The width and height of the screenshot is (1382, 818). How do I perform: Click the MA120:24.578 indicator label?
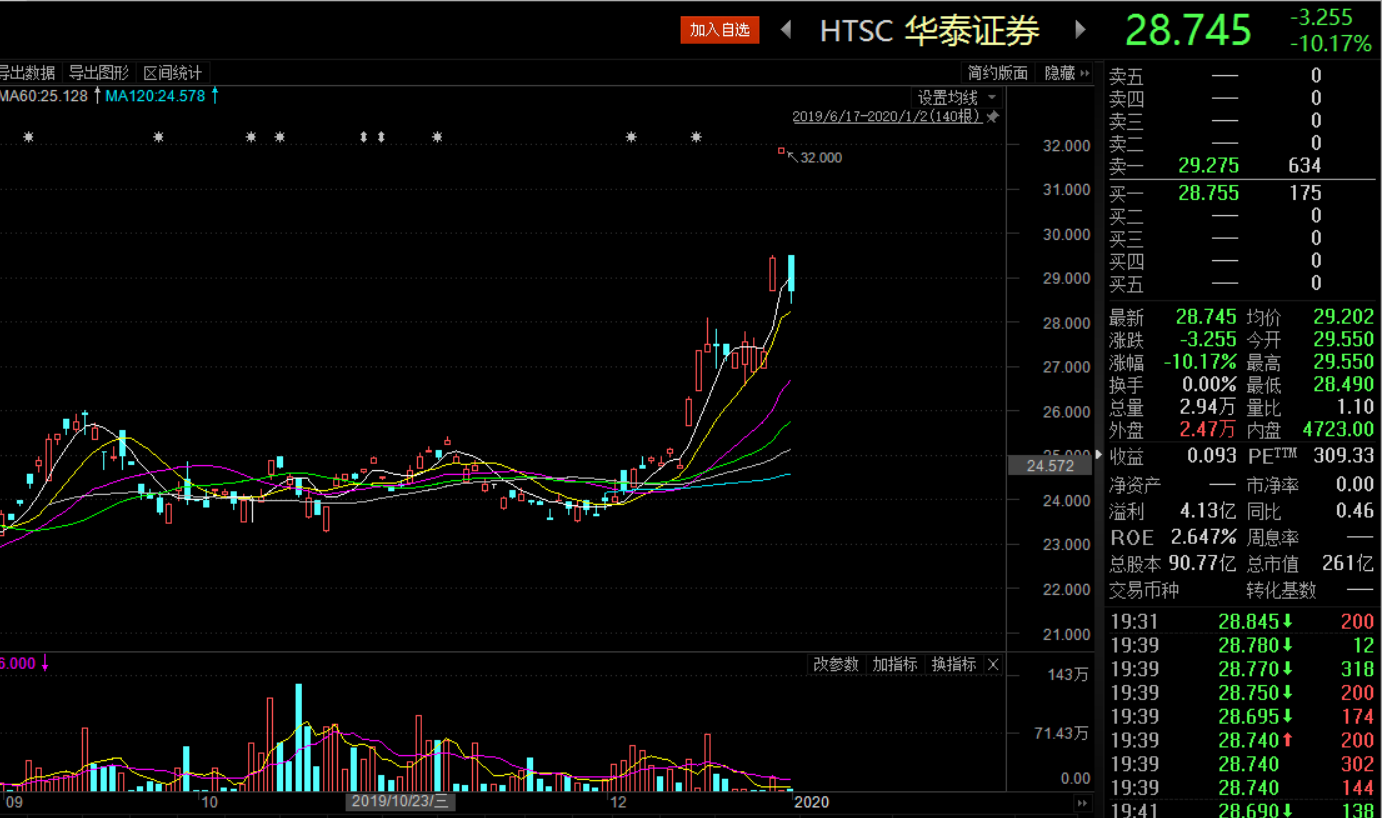point(155,96)
